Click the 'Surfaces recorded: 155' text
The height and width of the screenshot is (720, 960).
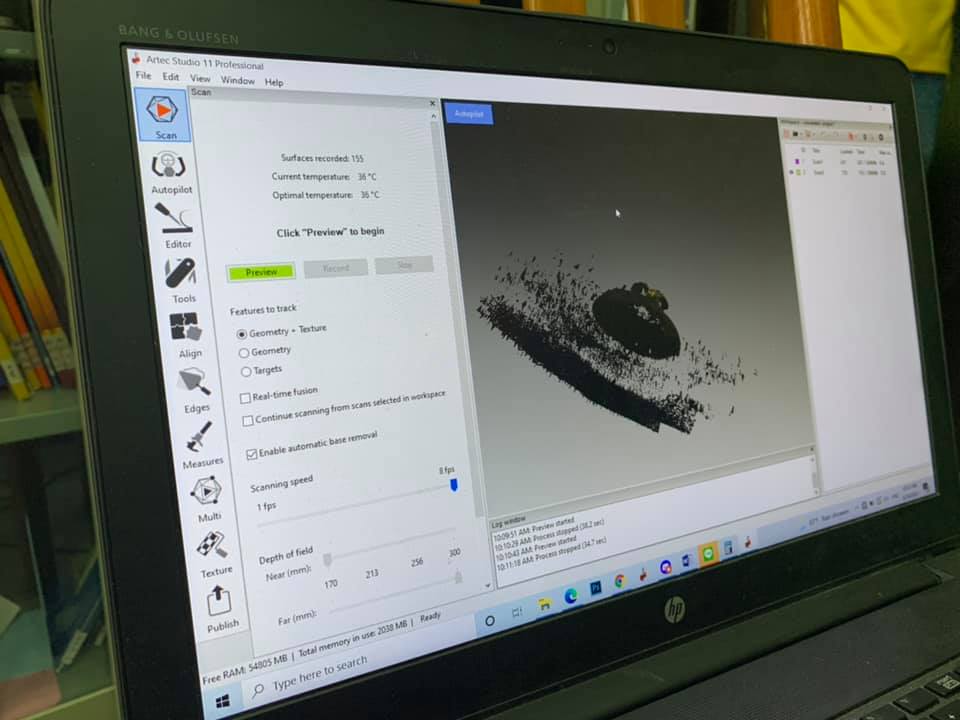pyautogui.click(x=322, y=158)
